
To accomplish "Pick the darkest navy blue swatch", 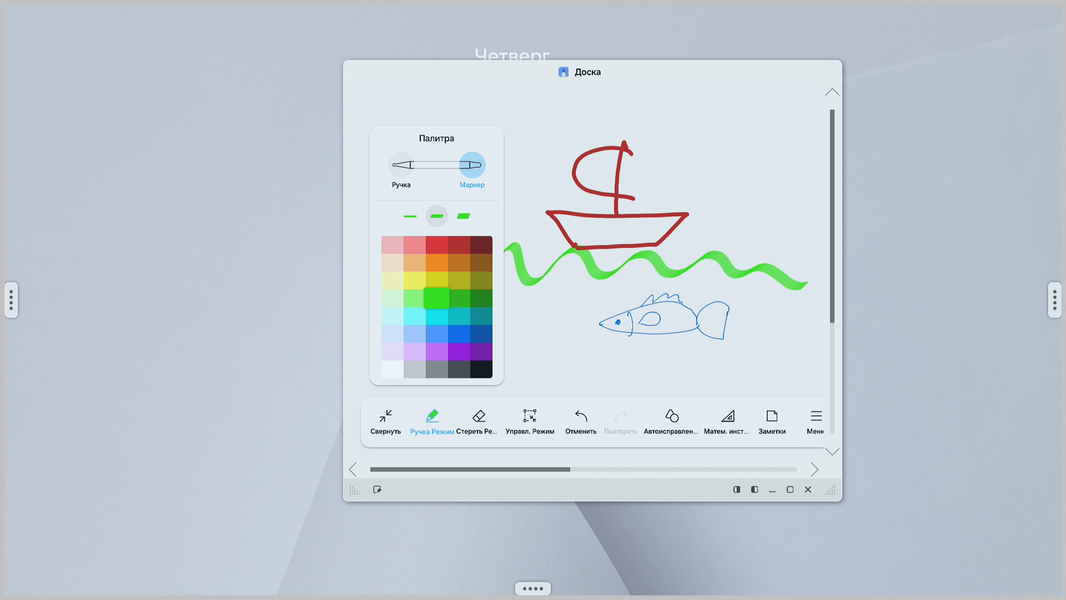I will click(x=481, y=334).
